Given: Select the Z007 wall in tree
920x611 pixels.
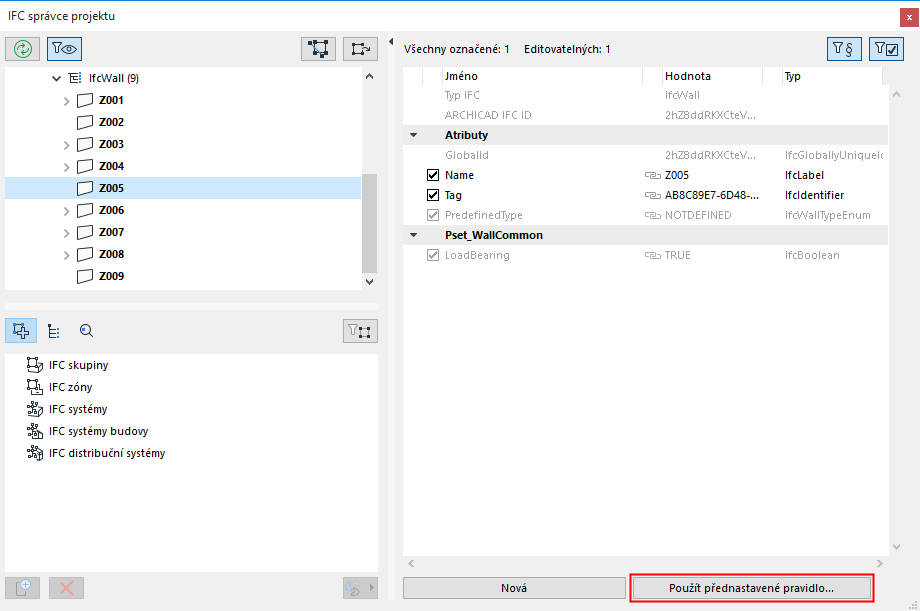Looking at the screenshot, I should tap(111, 232).
